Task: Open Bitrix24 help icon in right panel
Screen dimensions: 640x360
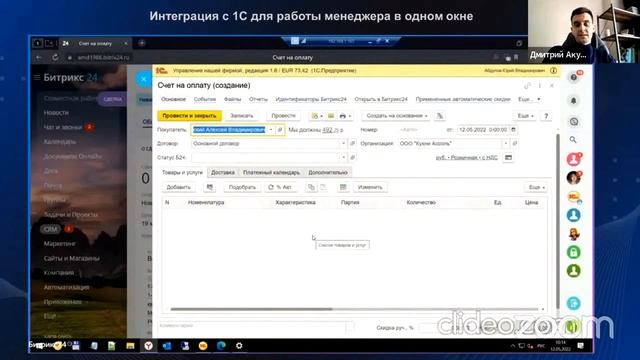Action: [574, 78]
